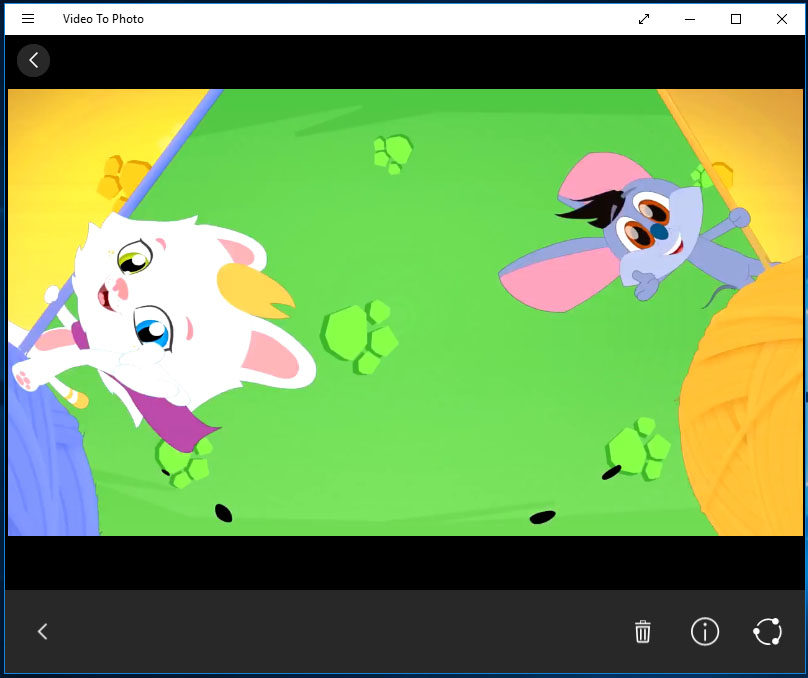The image size is (808, 678).
Task: Share the photo using share icon
Action: point(767,632)
